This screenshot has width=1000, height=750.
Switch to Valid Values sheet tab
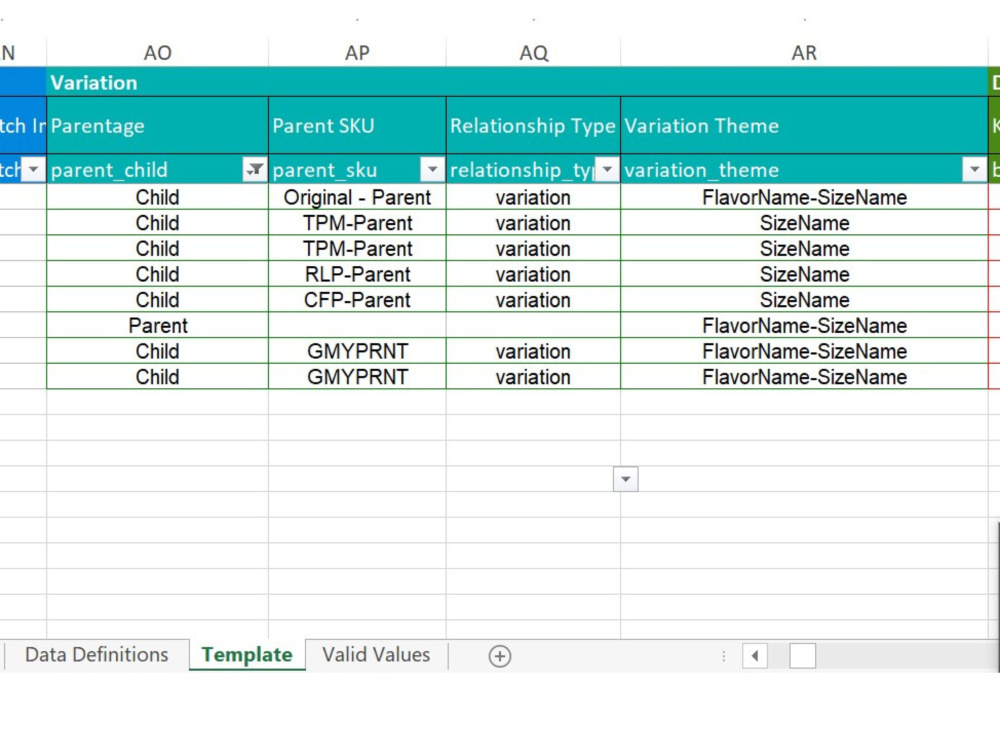pyautogui.click(x=376, y=655)
